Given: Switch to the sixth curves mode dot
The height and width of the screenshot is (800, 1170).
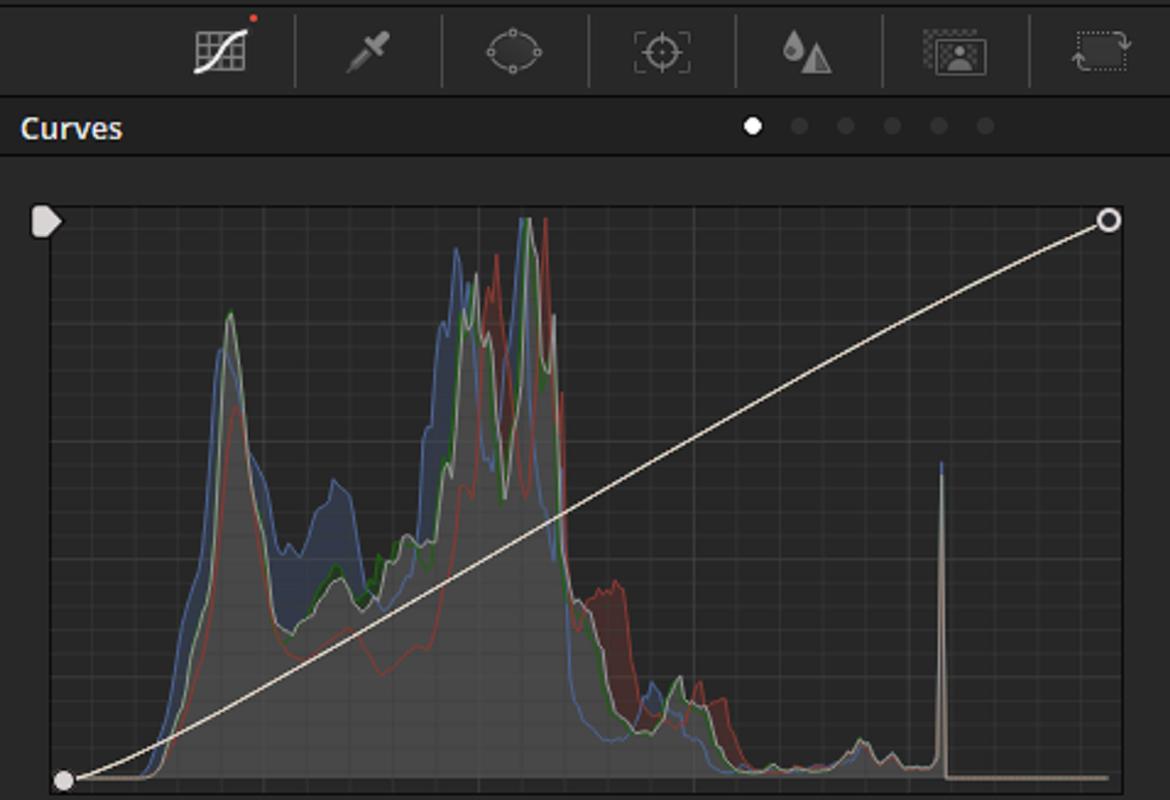Looking at the screenshot, I should [x=985, y=127].
